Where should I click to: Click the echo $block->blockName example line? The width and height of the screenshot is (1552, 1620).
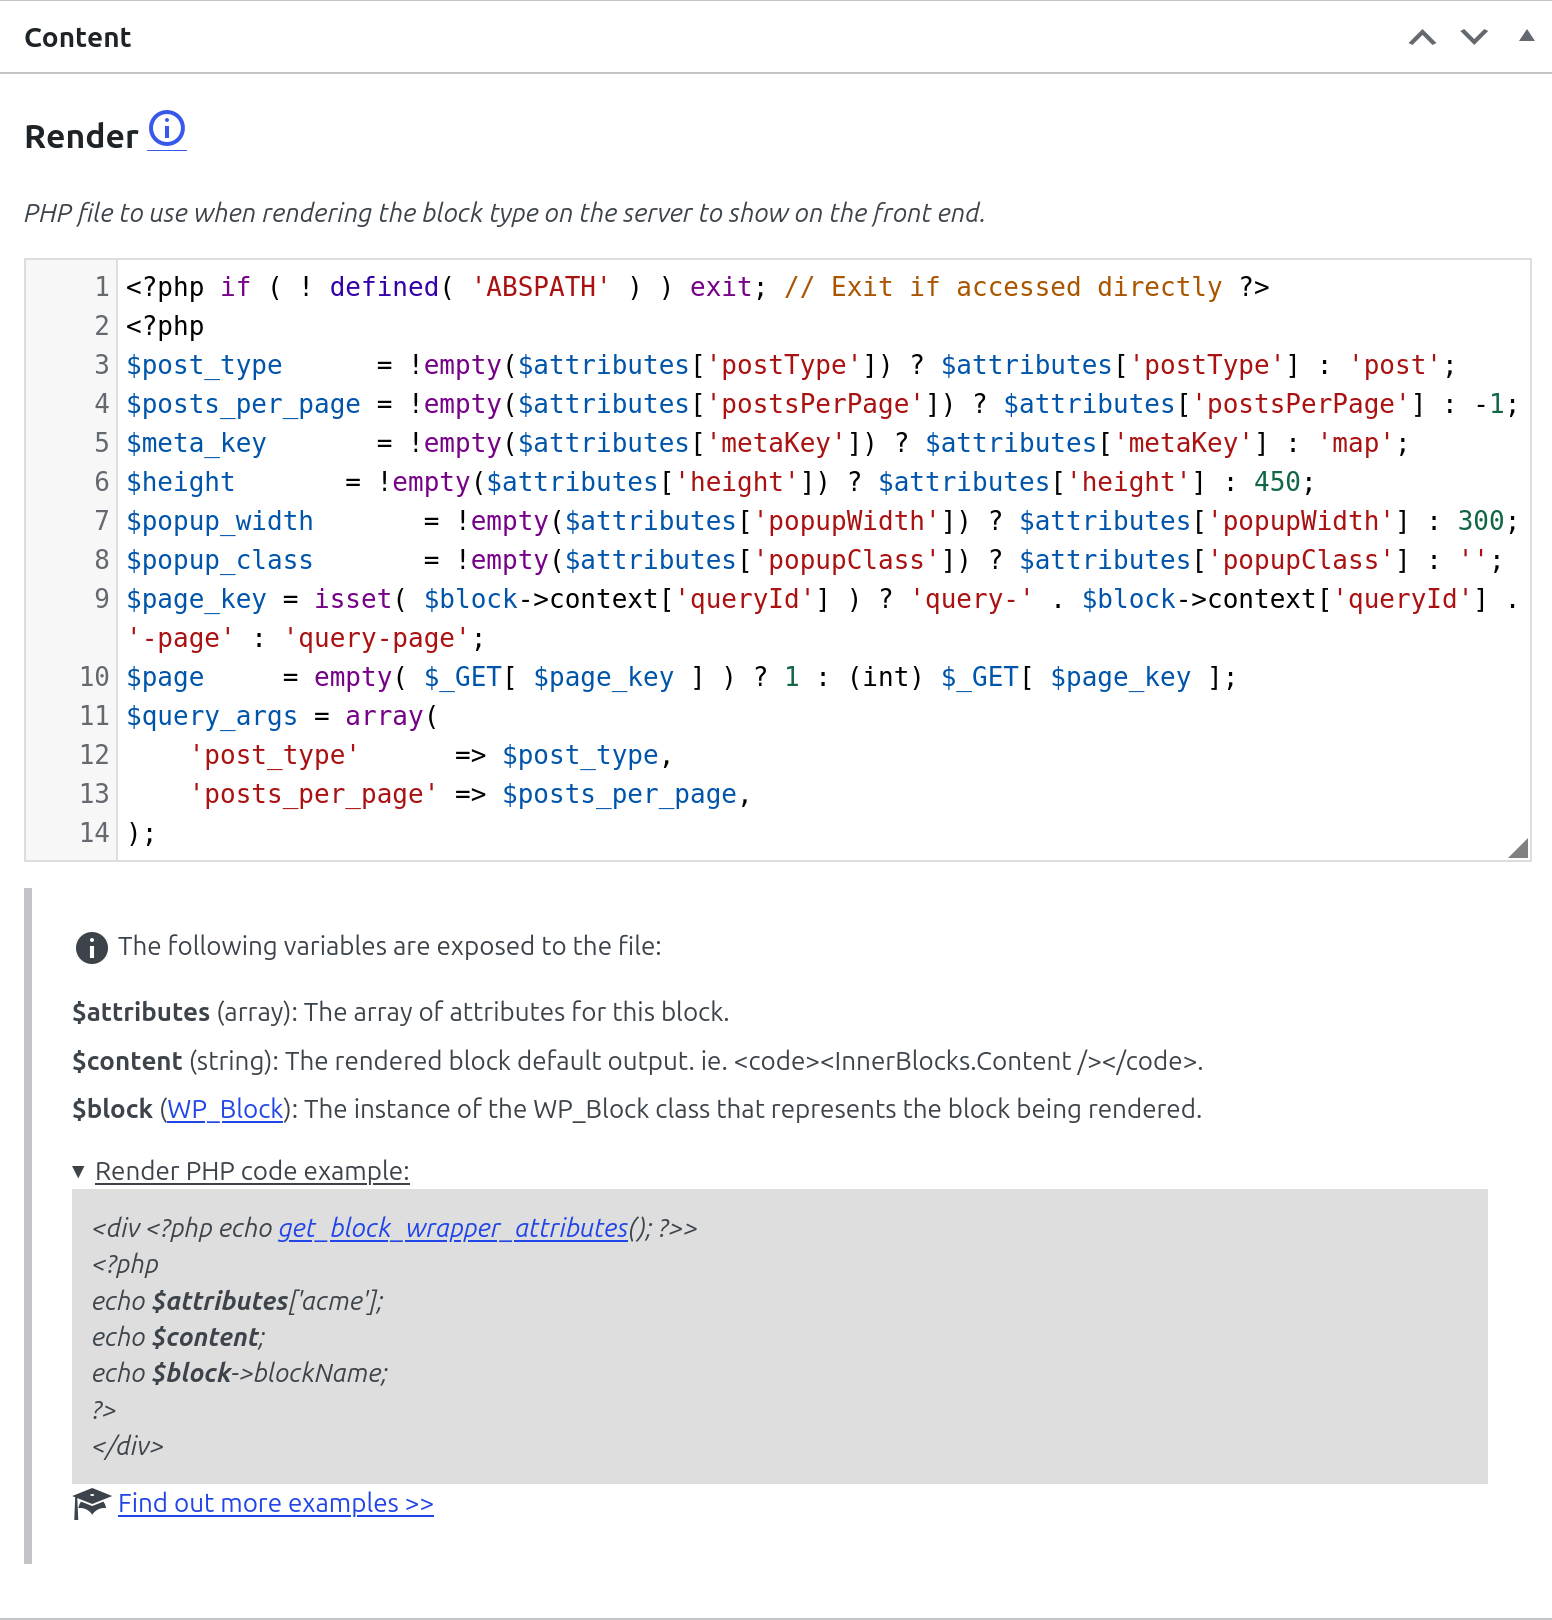[240, 1373]
